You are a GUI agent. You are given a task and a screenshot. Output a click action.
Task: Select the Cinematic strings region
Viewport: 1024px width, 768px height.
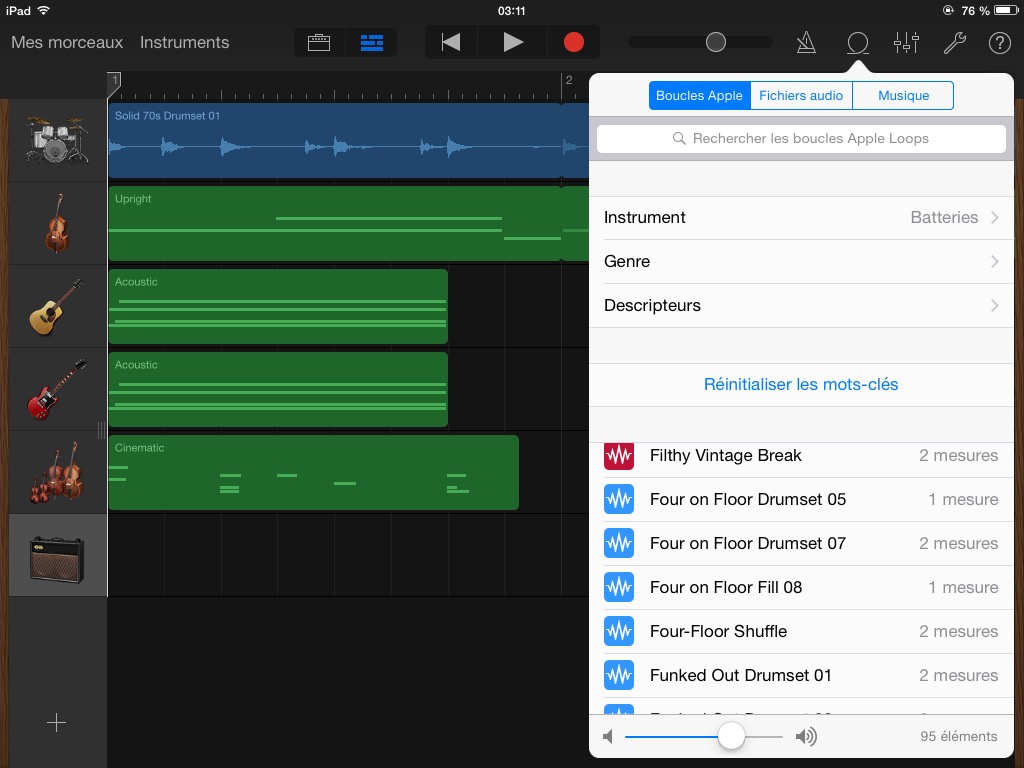(313, 472)
